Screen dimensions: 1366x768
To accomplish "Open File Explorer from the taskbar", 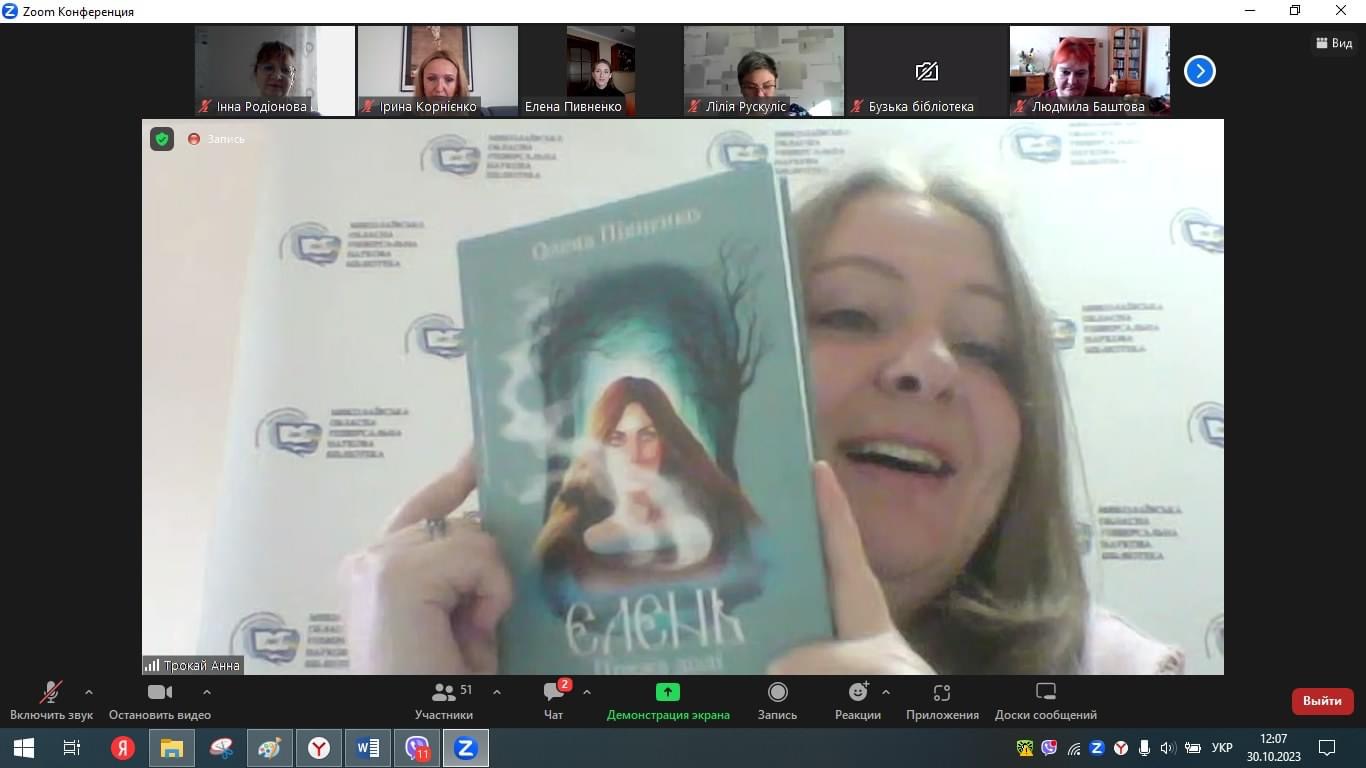I will click(172, 748).
